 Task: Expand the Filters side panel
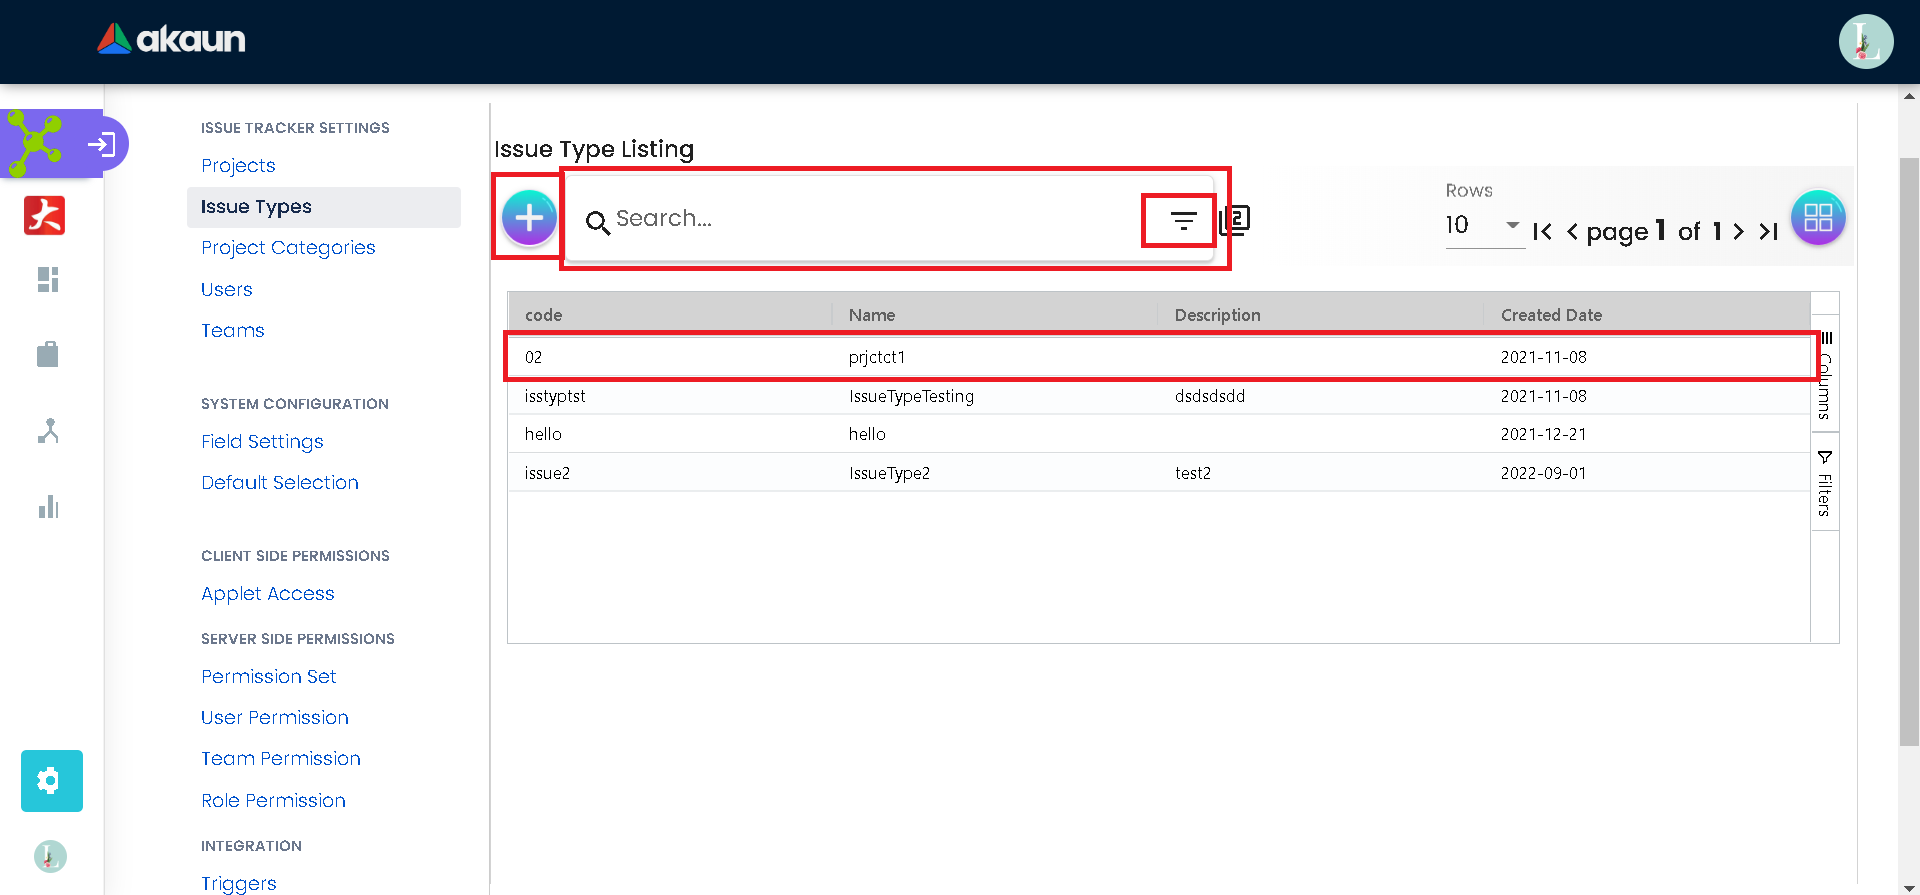[x=1825, y=484]
